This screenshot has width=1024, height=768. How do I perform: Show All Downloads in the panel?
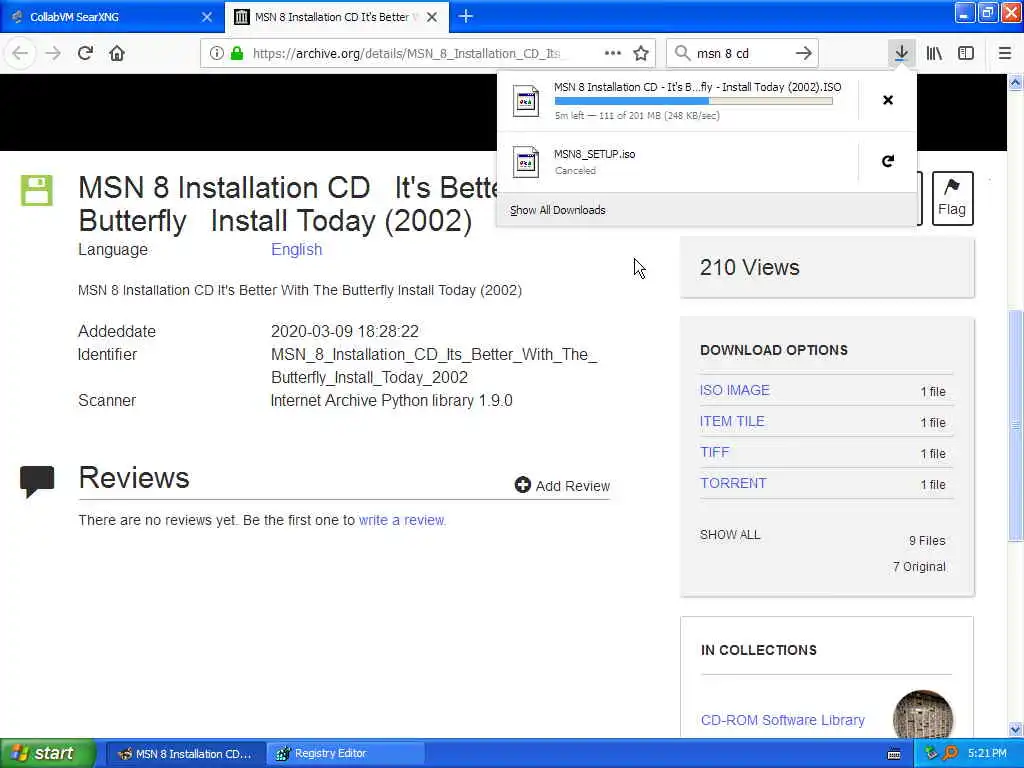click(x=558, y=210)
